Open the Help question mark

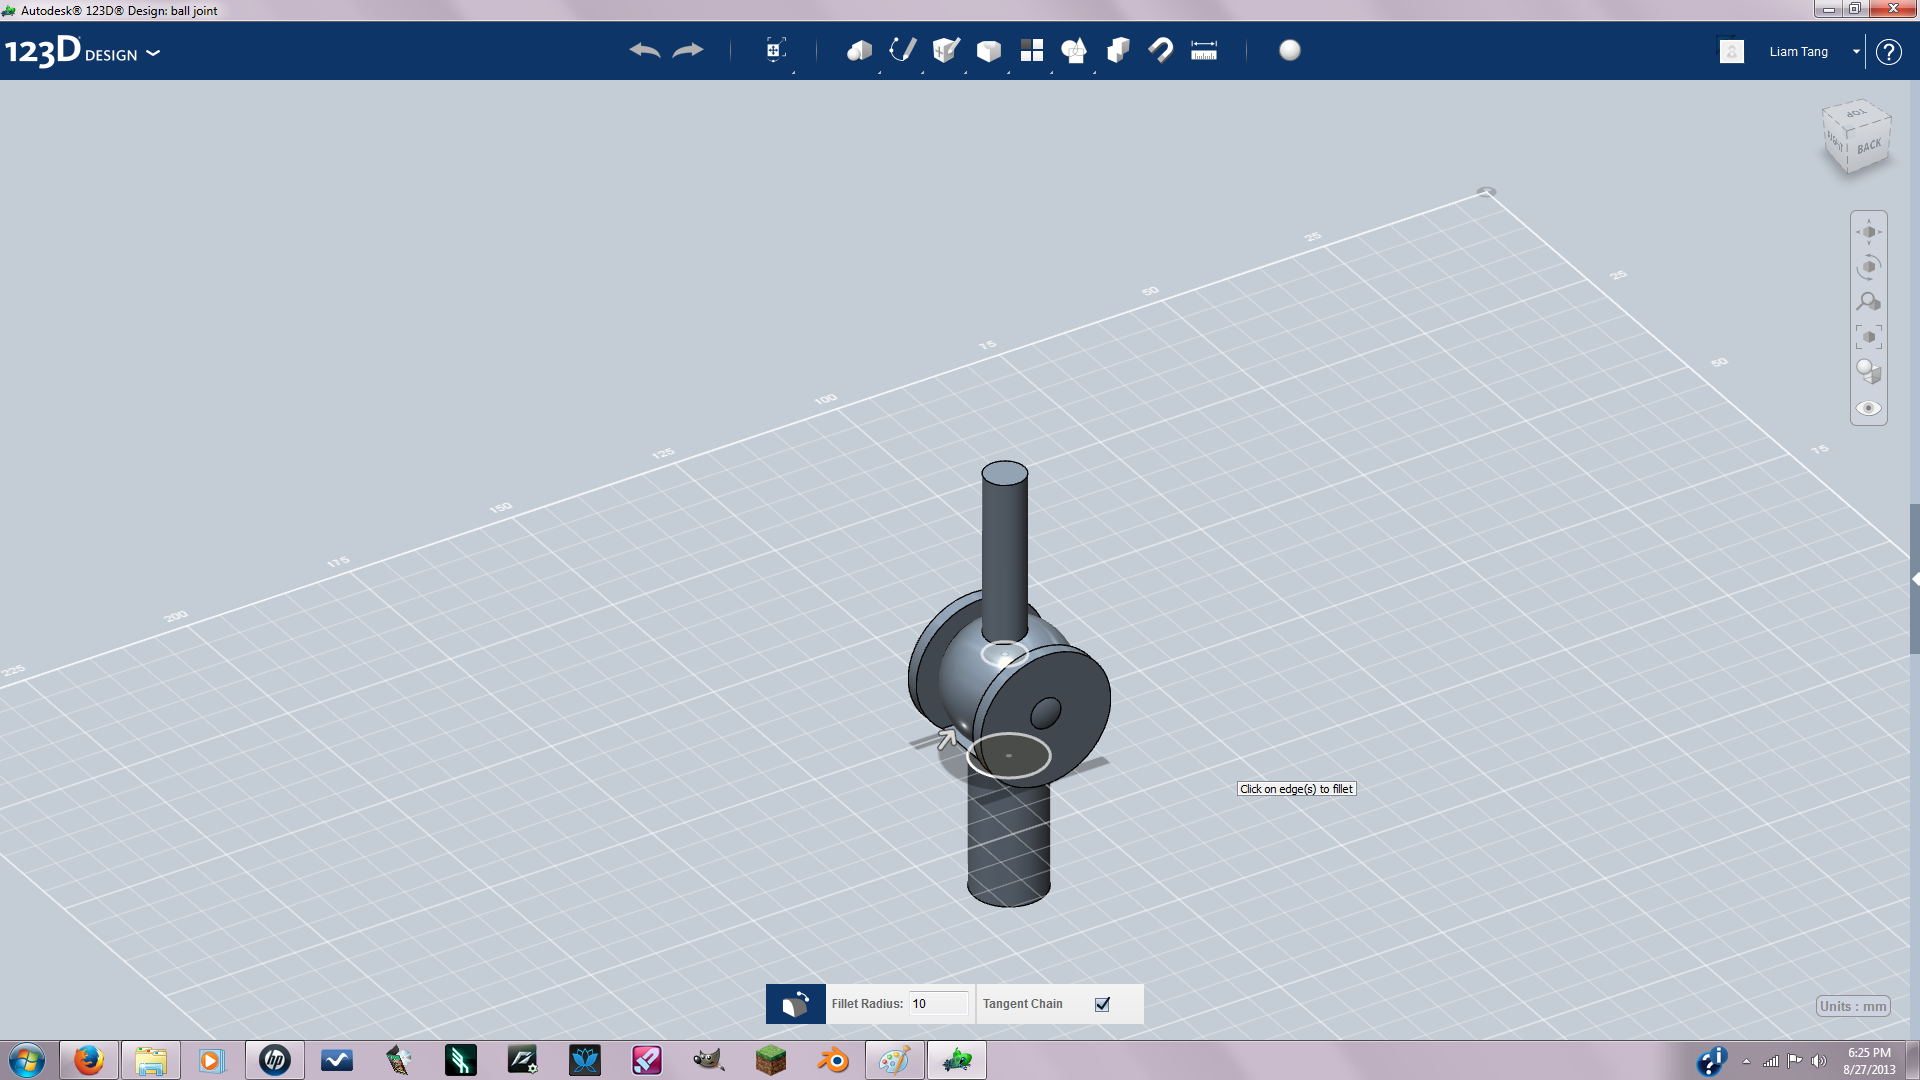1888,52
